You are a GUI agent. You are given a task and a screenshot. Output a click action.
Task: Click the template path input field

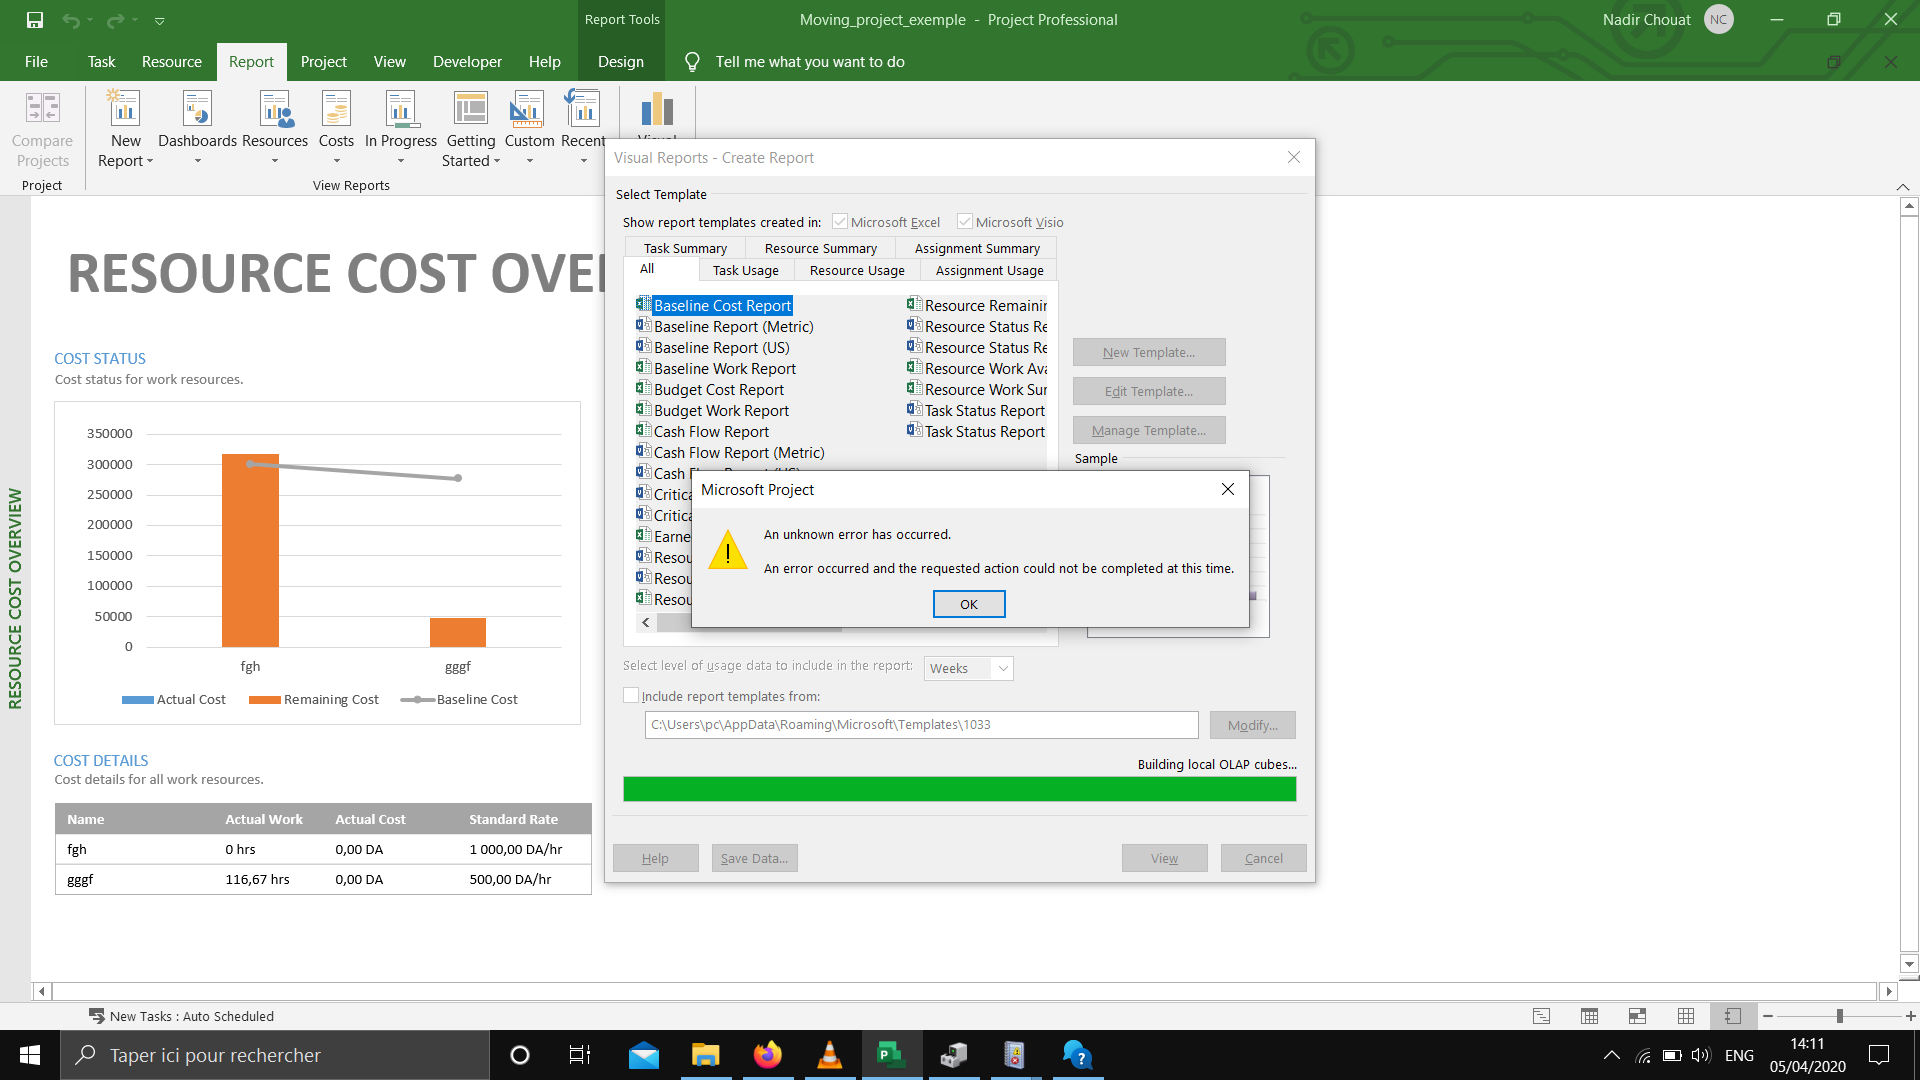tap(921, 725)
